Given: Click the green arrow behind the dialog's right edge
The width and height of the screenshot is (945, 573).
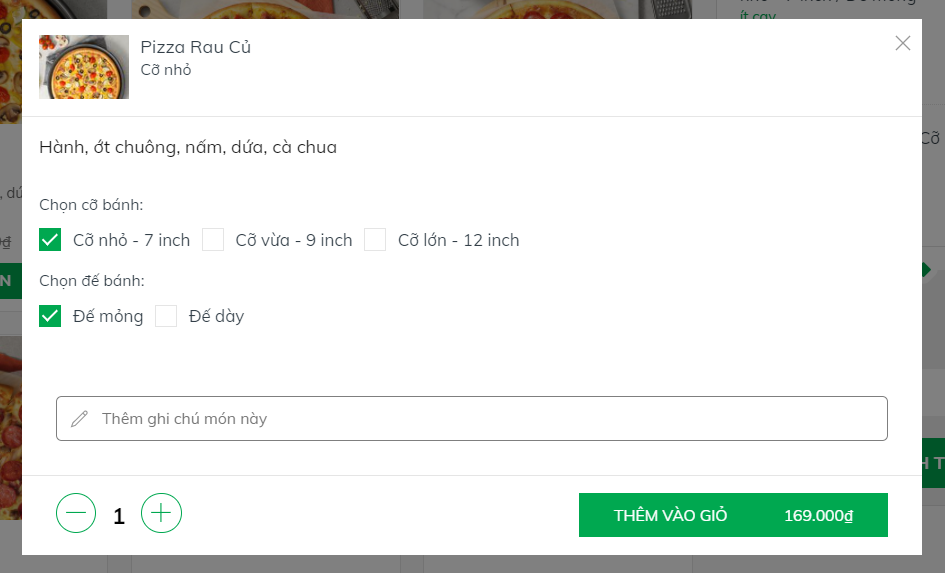Looking at the screenshot, I should coord(927,270).
